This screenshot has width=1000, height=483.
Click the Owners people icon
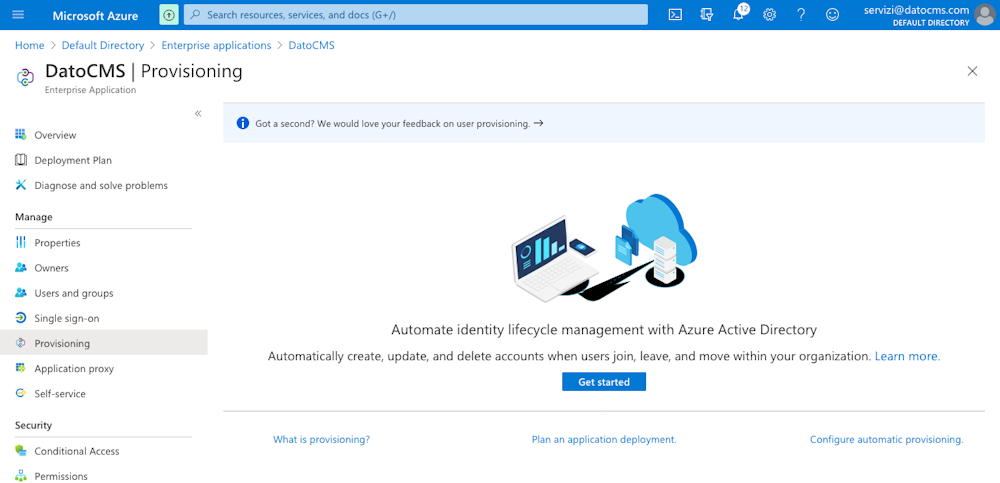click(x=21, y=268)
